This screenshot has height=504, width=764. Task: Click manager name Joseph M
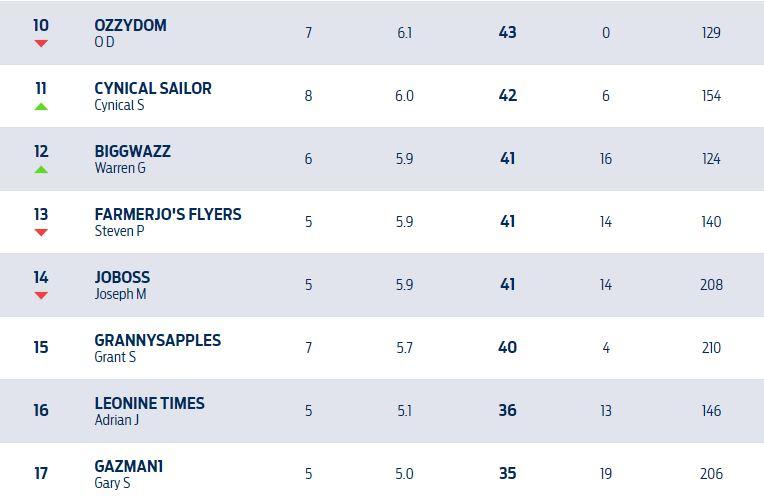tap(120, 294)
